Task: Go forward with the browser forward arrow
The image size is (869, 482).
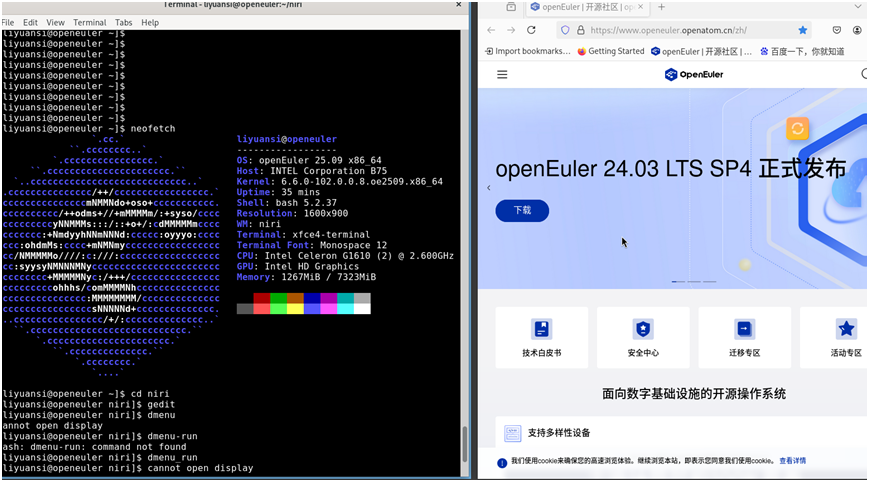Action: pyautogui.click(x=511, y=30)
